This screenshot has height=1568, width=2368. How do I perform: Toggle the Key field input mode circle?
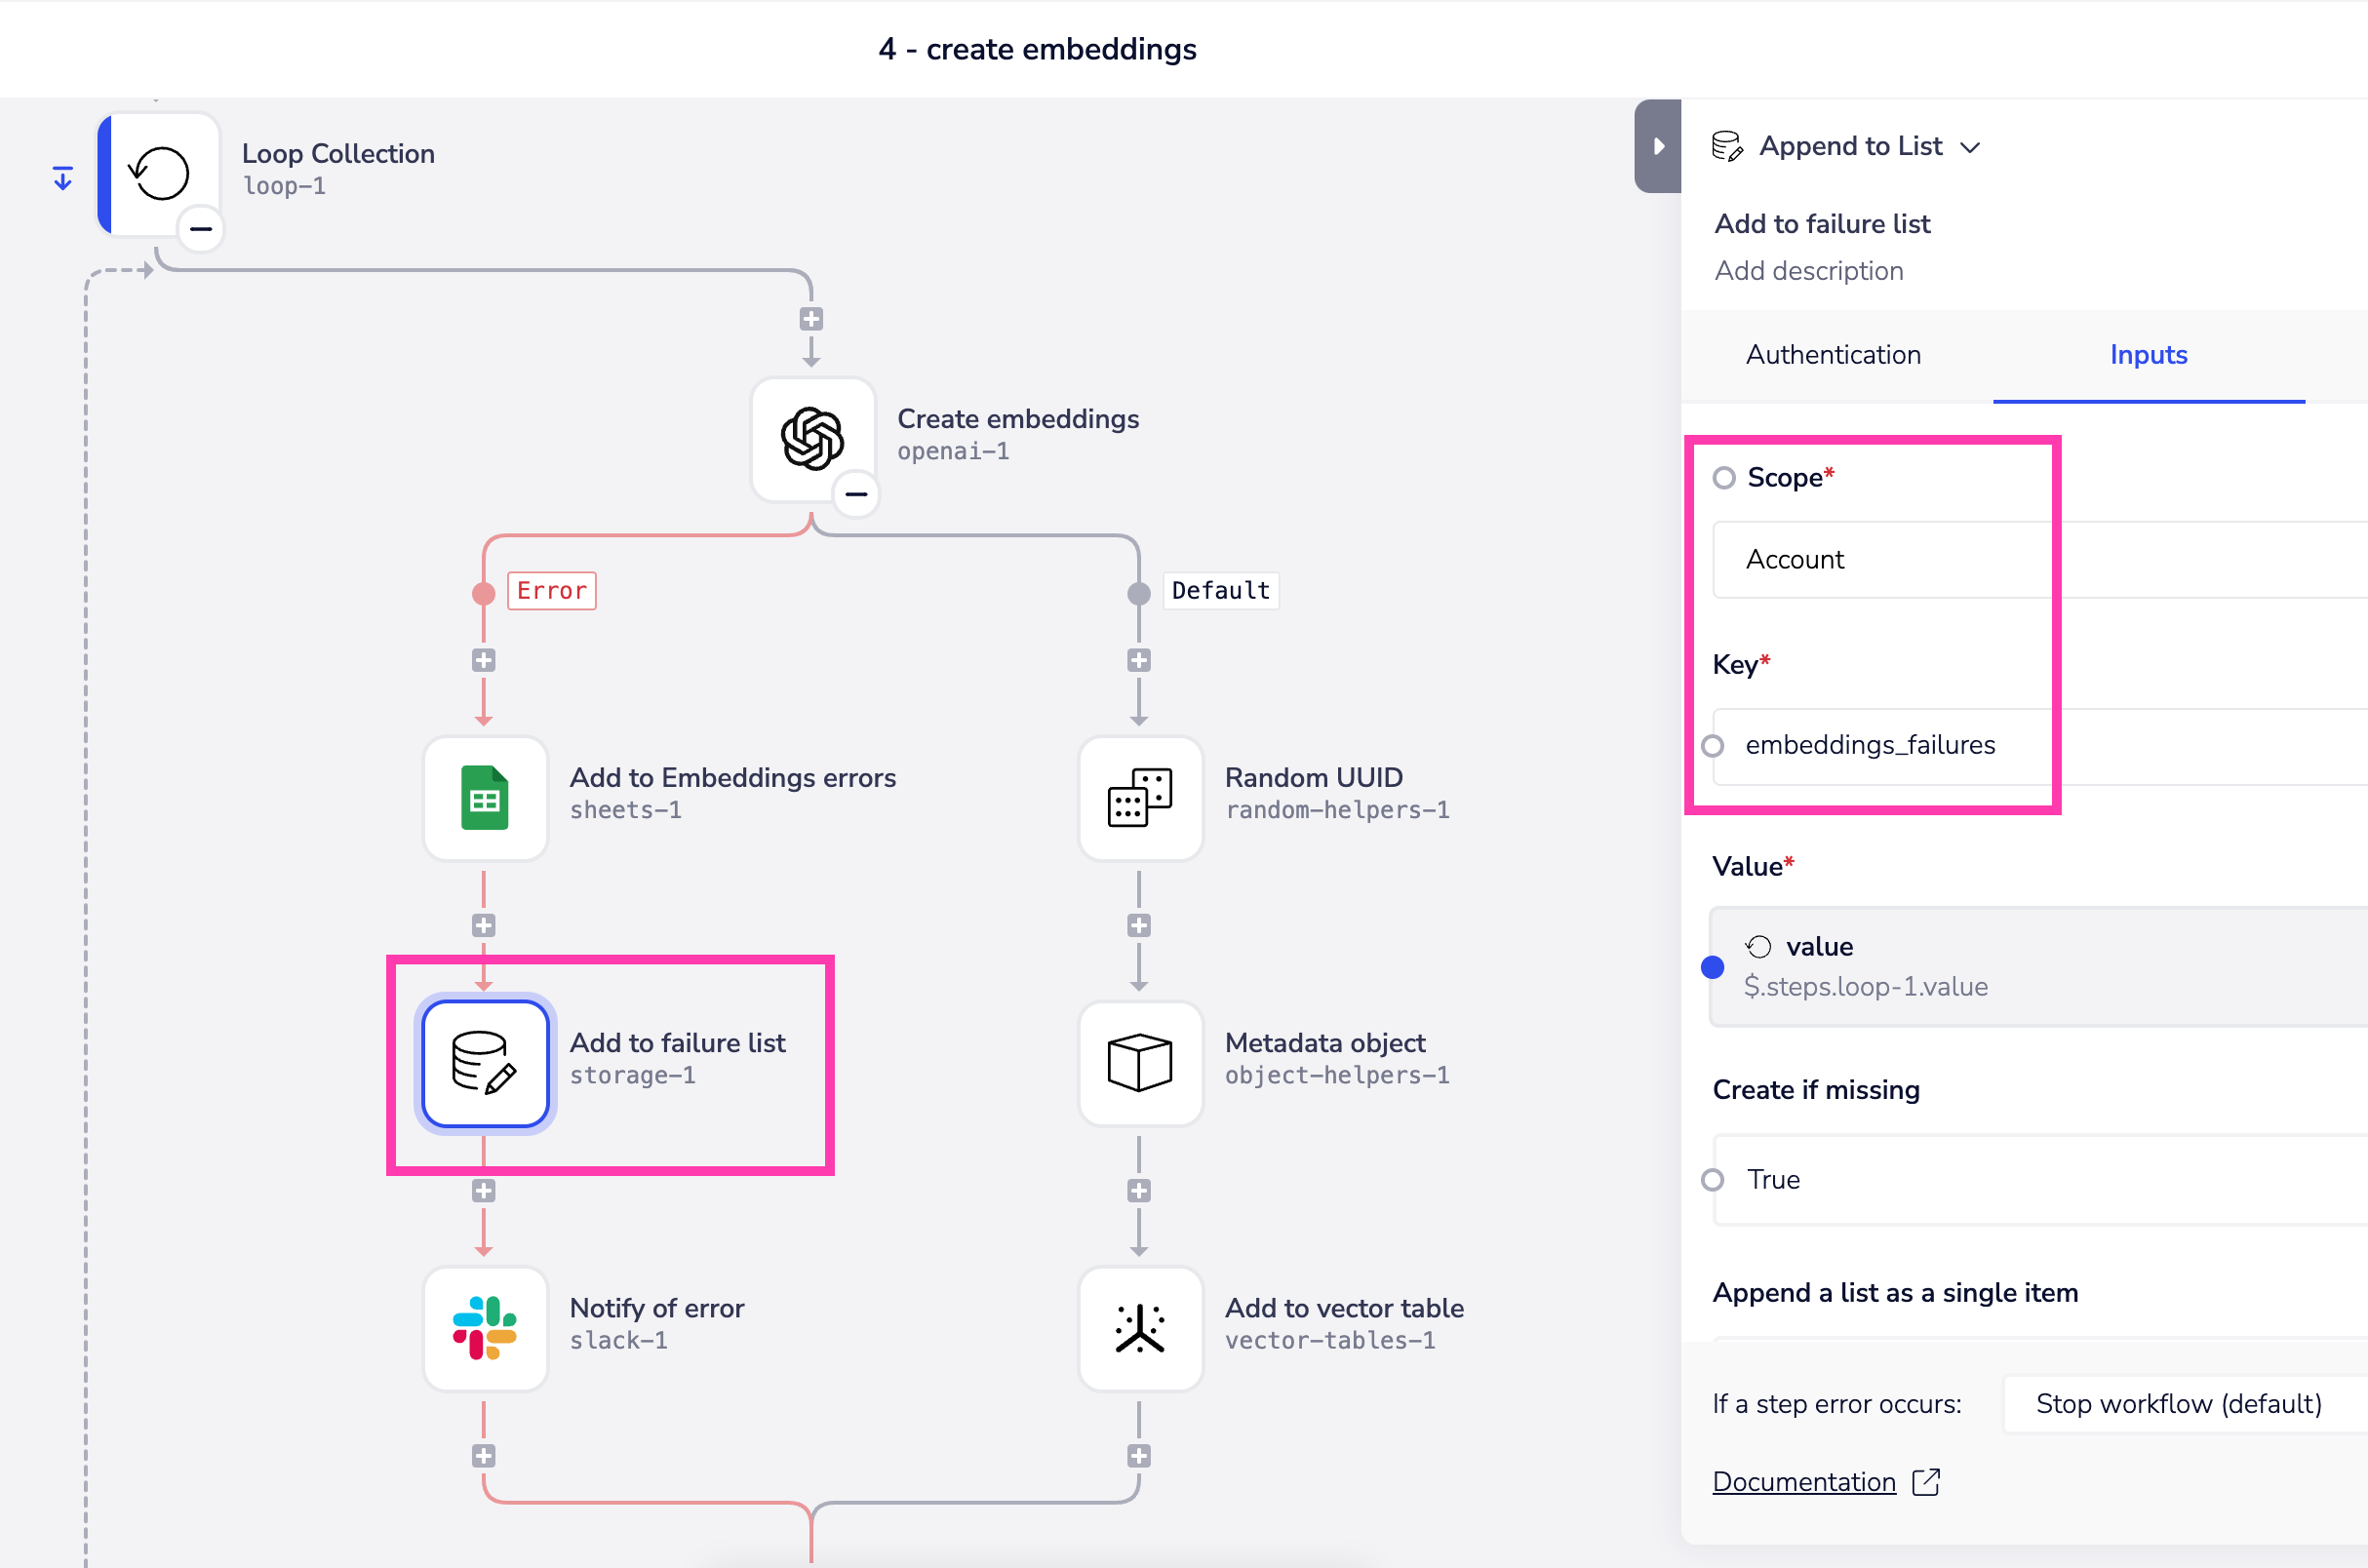point(1713,746)
